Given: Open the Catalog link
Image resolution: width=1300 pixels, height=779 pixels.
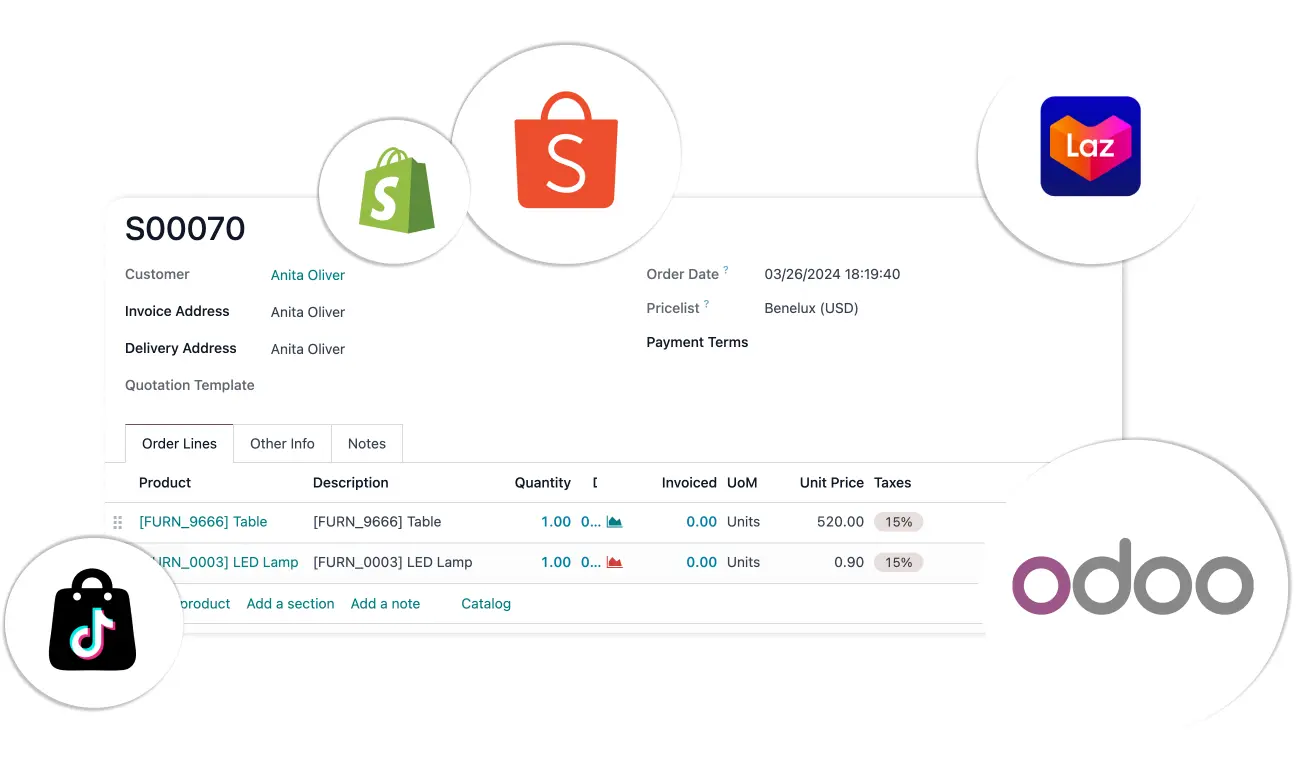Looking at the screenshot, I should pos(486,604).
